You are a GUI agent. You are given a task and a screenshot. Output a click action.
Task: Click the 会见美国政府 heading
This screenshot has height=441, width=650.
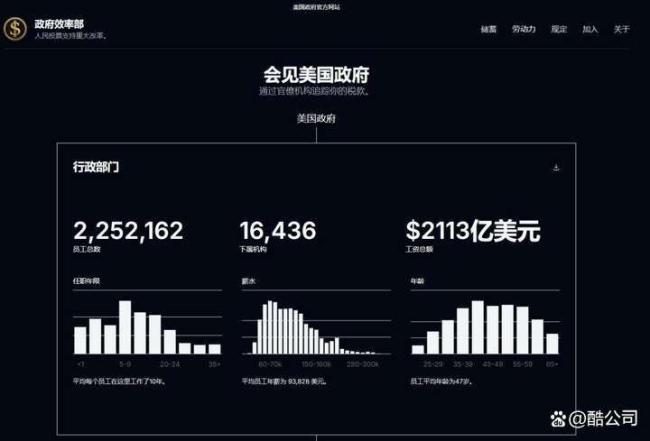(x=316, y=75)
